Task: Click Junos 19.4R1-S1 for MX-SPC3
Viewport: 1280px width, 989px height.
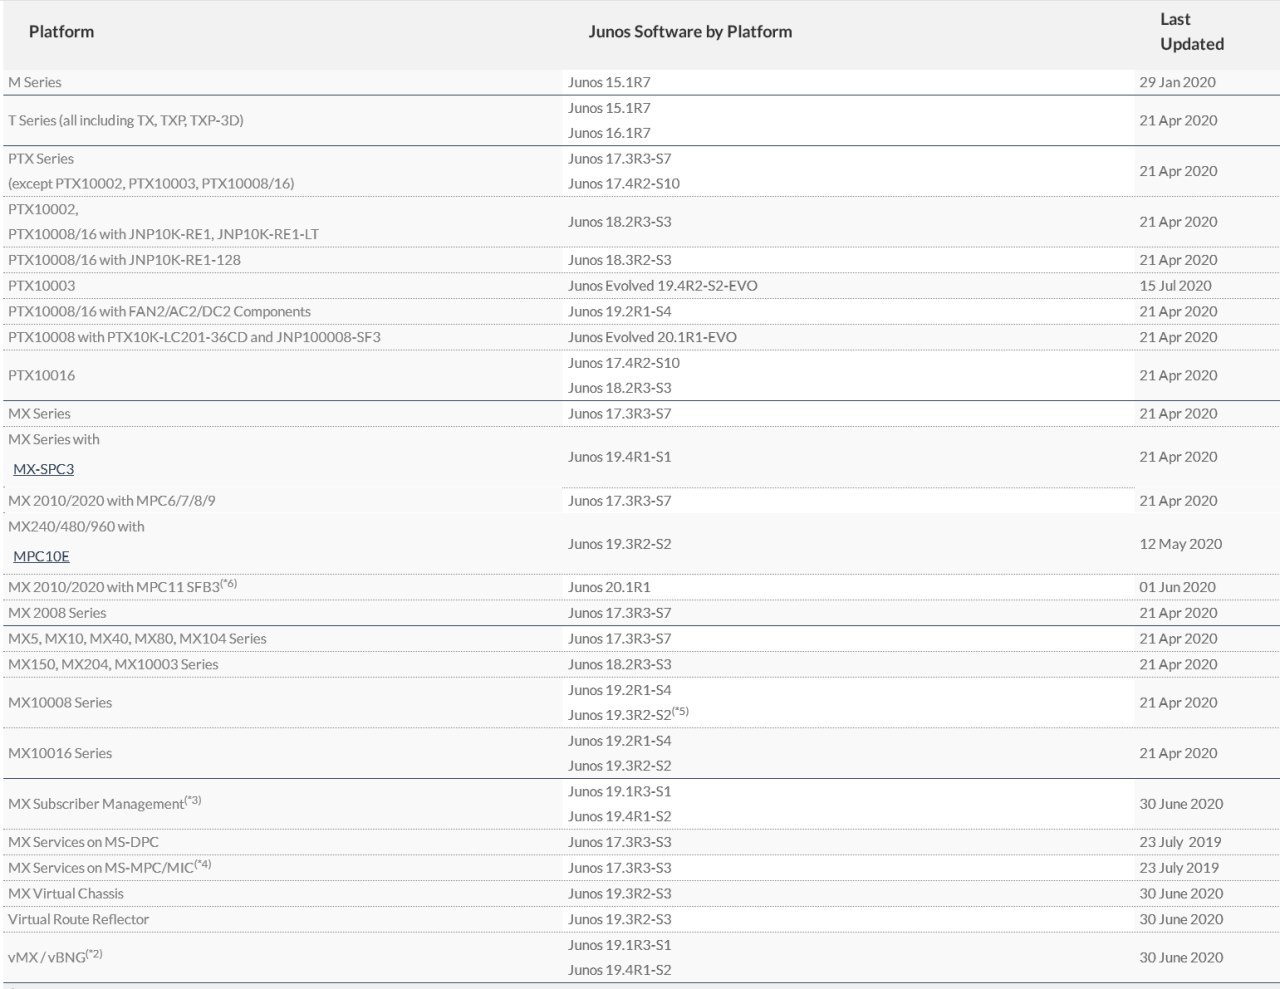Action: coord(619,457)
